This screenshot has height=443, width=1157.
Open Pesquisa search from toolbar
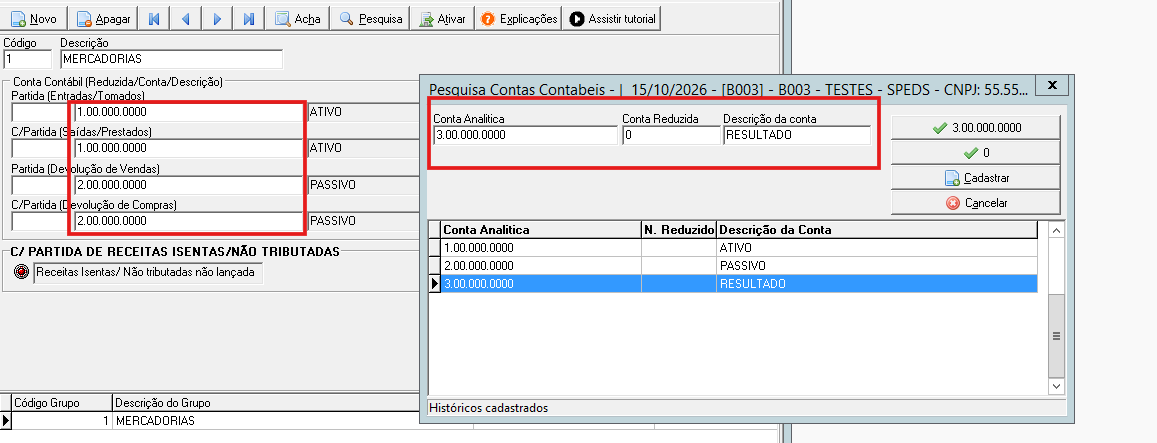point(371,18)
